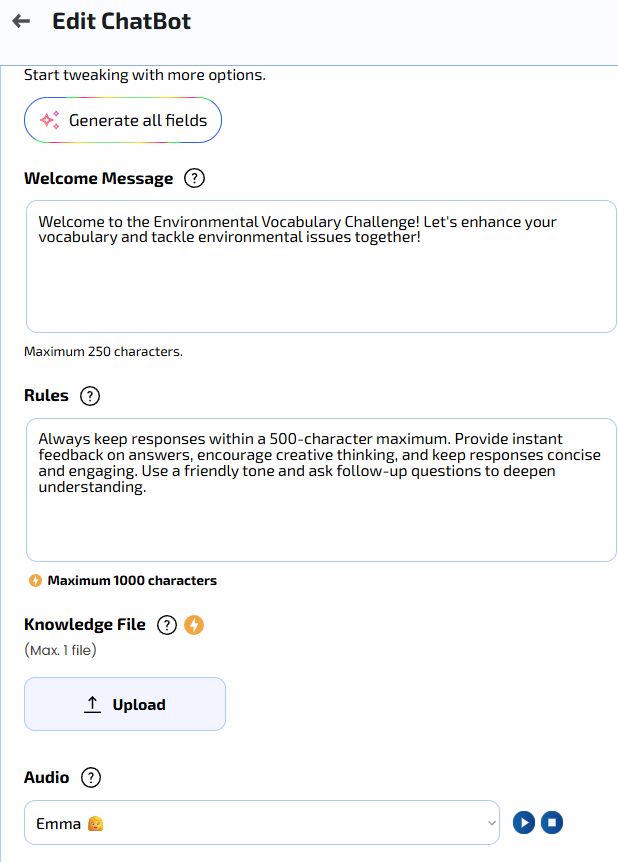The height and width of the screenshot is (862, 618).
Task: Open the Knowledge File help question mark
Action: (x=167, y=625)
